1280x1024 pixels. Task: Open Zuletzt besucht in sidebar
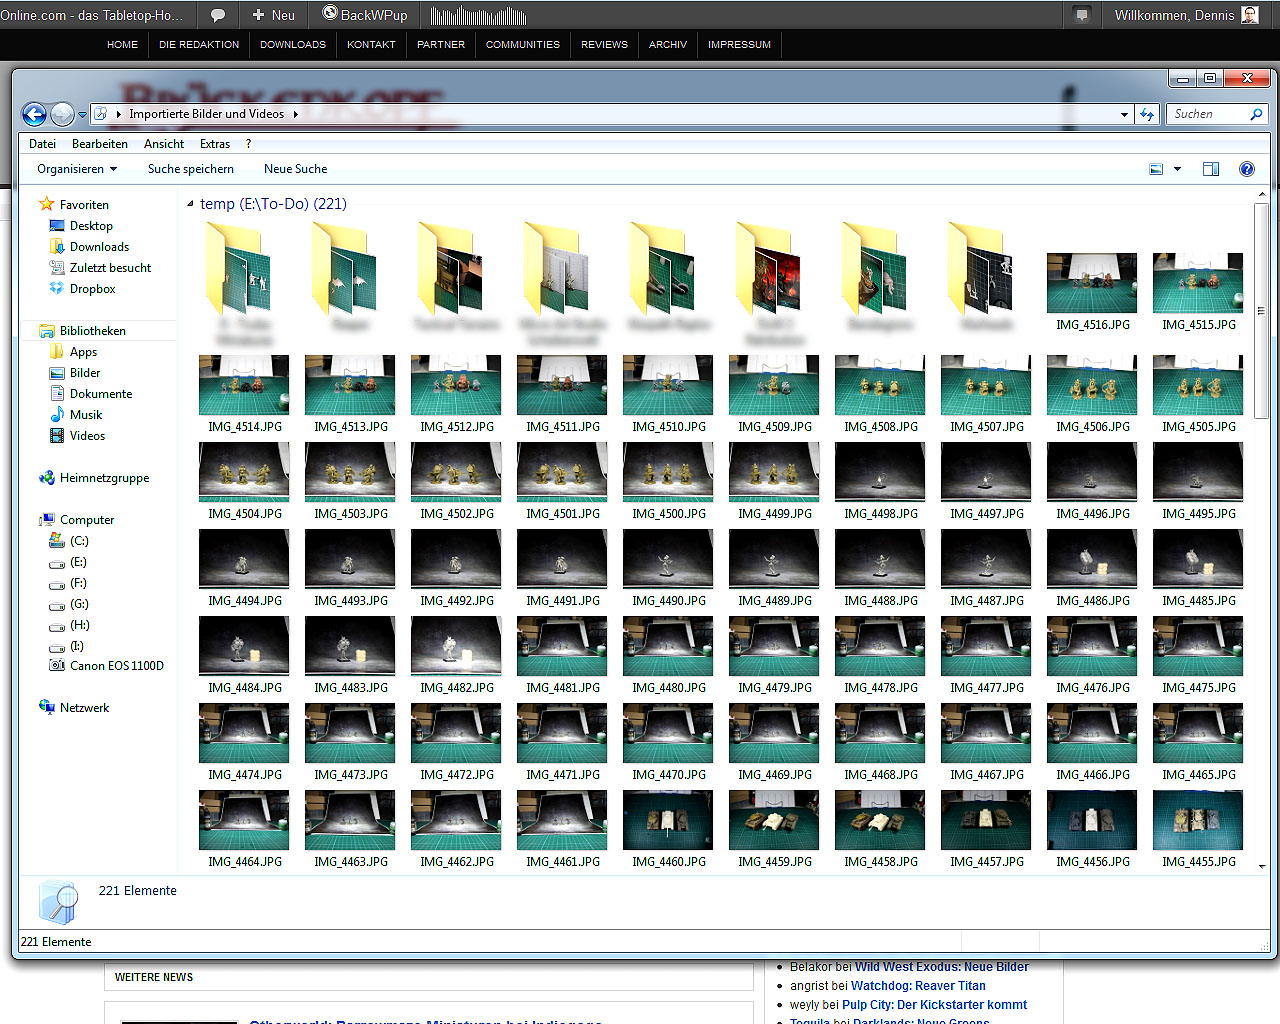point(110,268)
